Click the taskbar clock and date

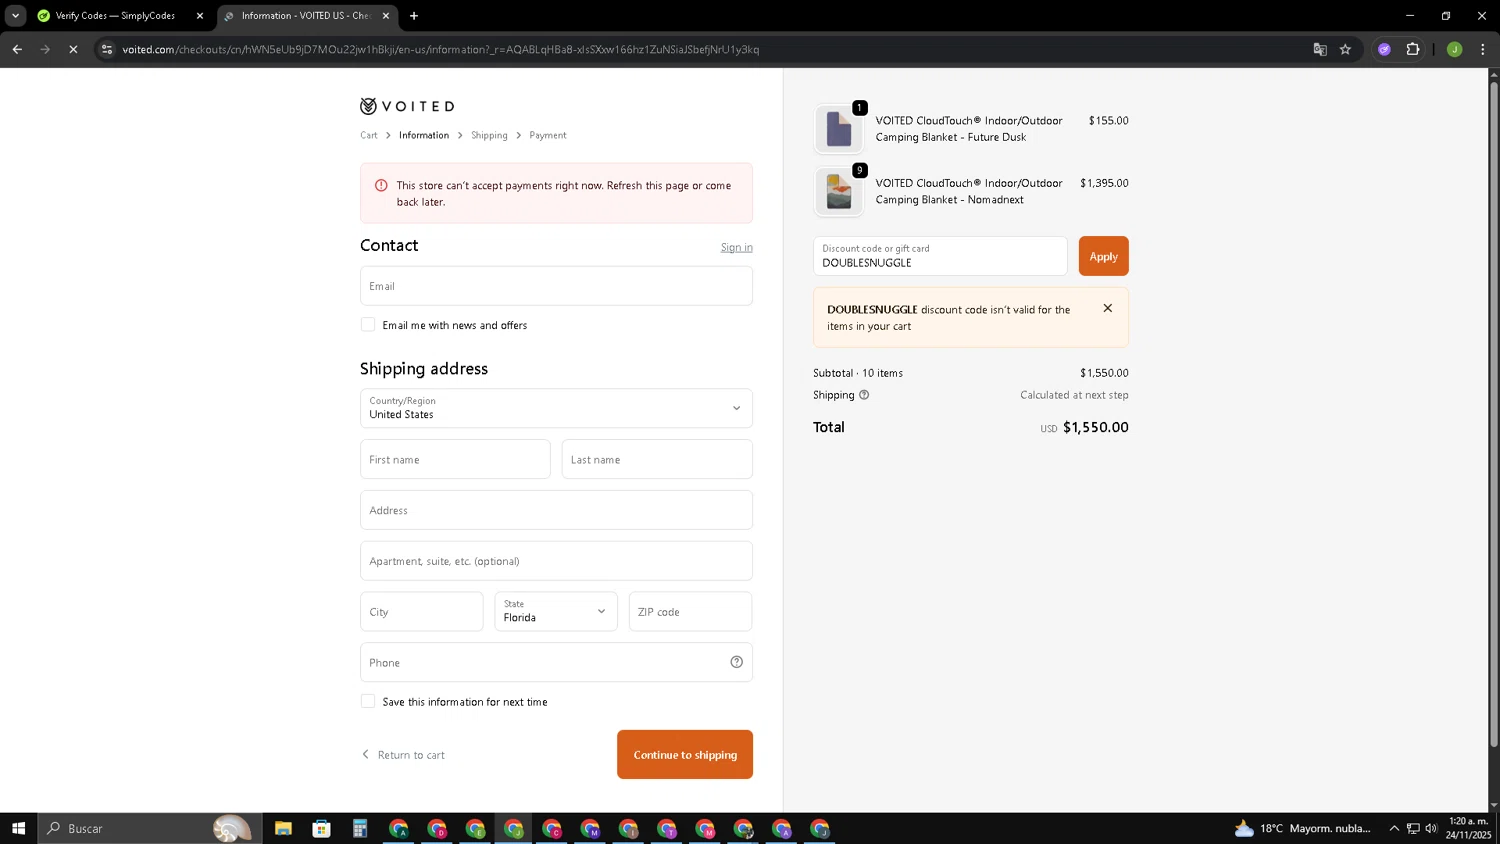[1468, 828]
